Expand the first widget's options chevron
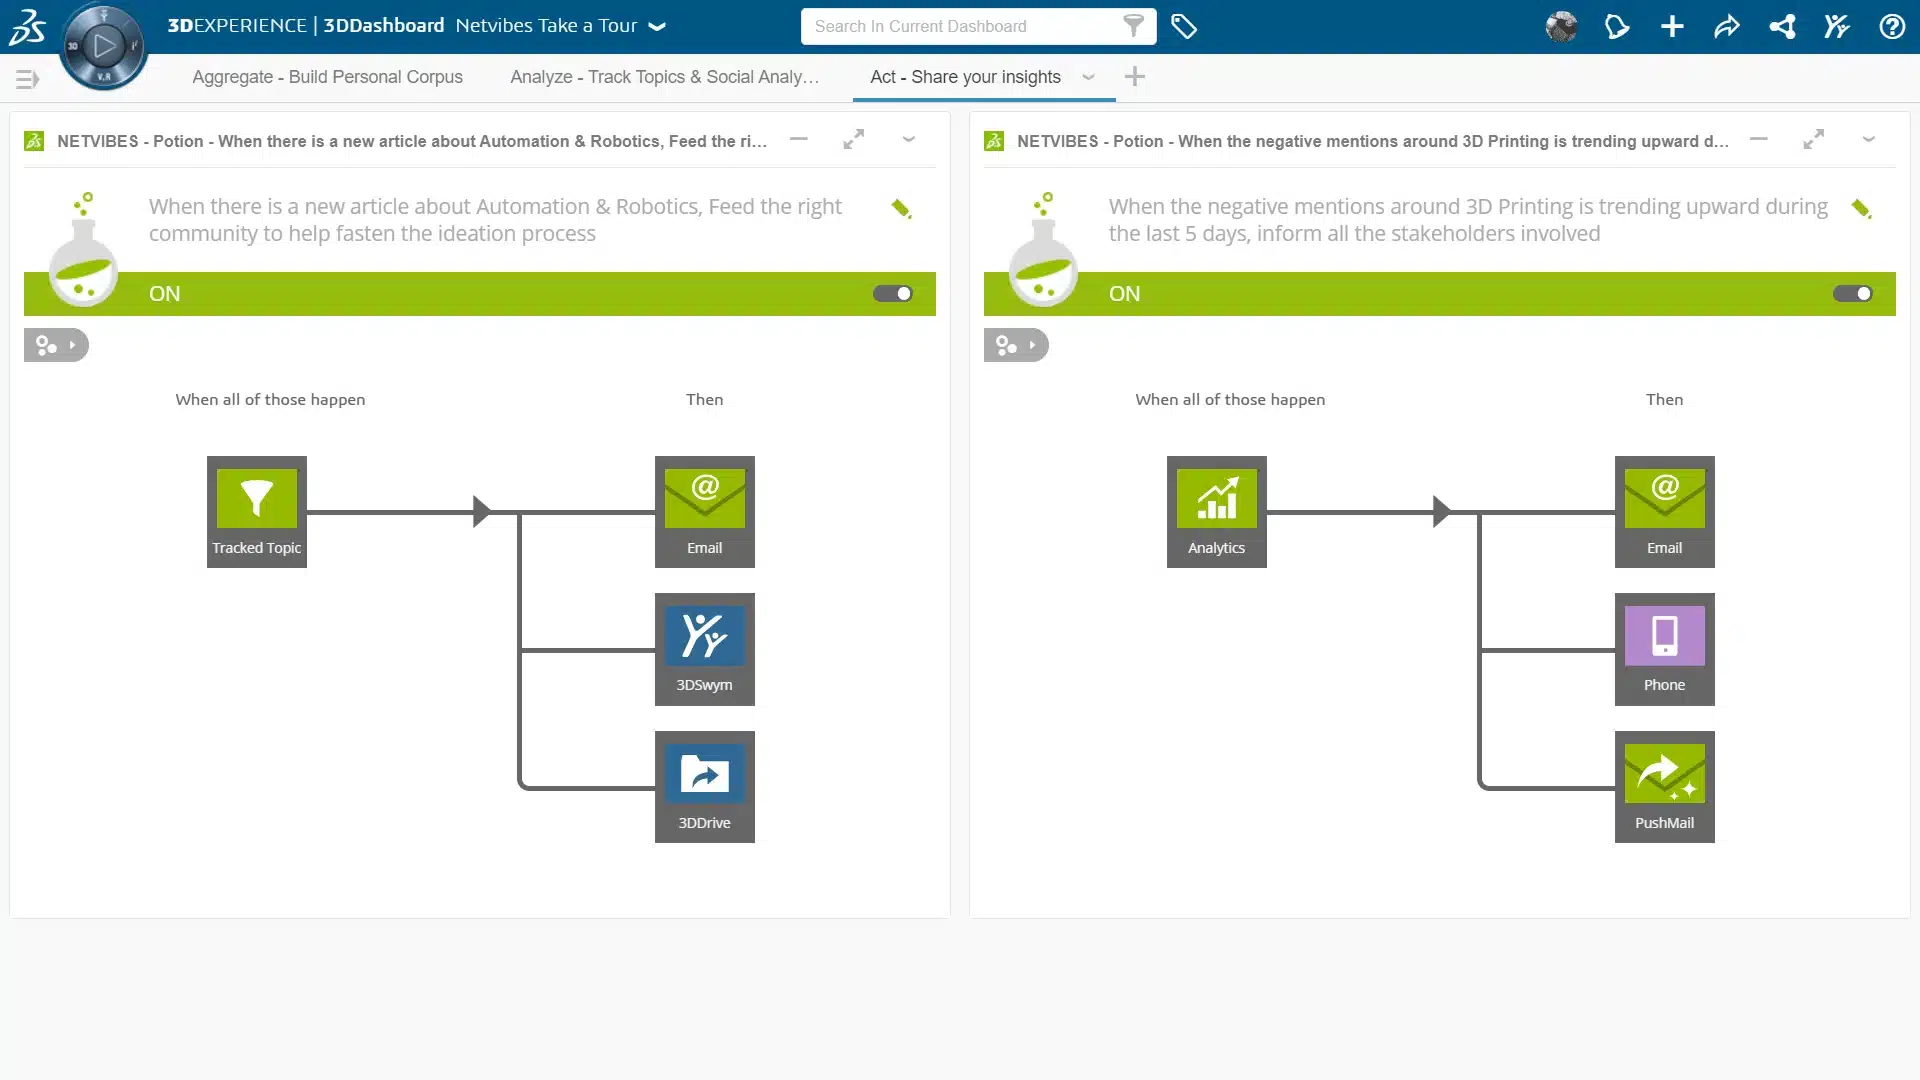Image resolution: width=1920 pixels, height=1080 pixels. pyautogui.click(x=909, y=140)
